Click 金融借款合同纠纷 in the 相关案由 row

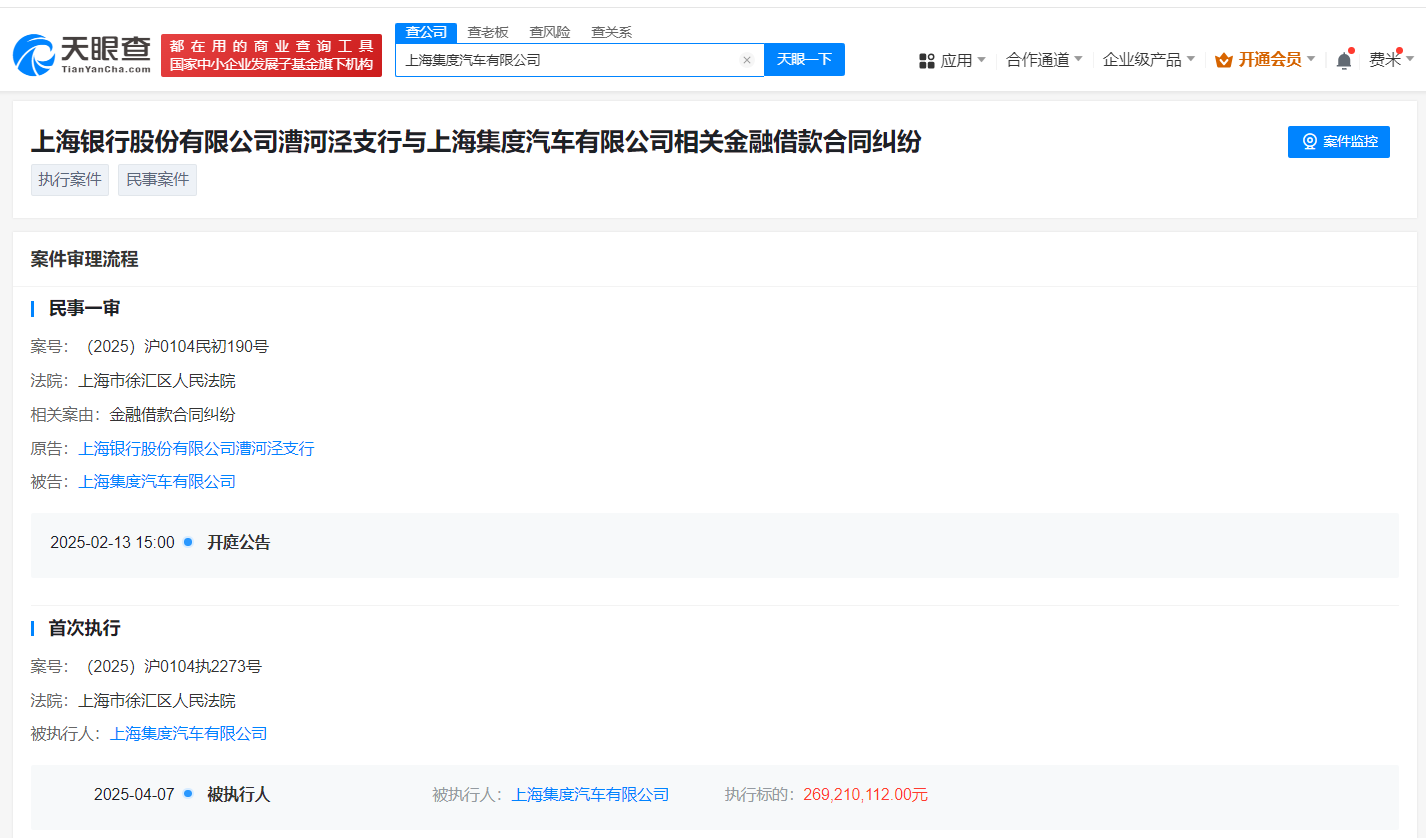click(173, 415)
